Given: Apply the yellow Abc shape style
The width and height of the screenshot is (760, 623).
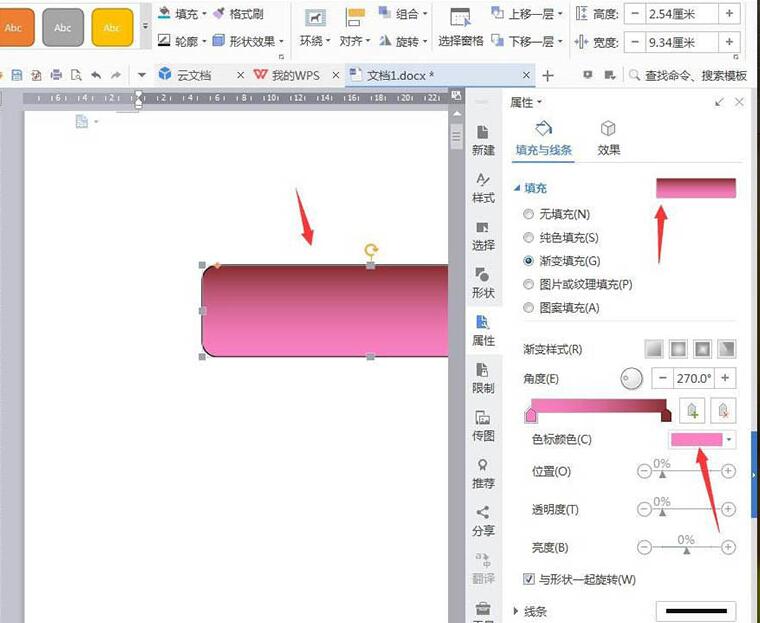Looking at the screenshot, I should pos(112,28).
